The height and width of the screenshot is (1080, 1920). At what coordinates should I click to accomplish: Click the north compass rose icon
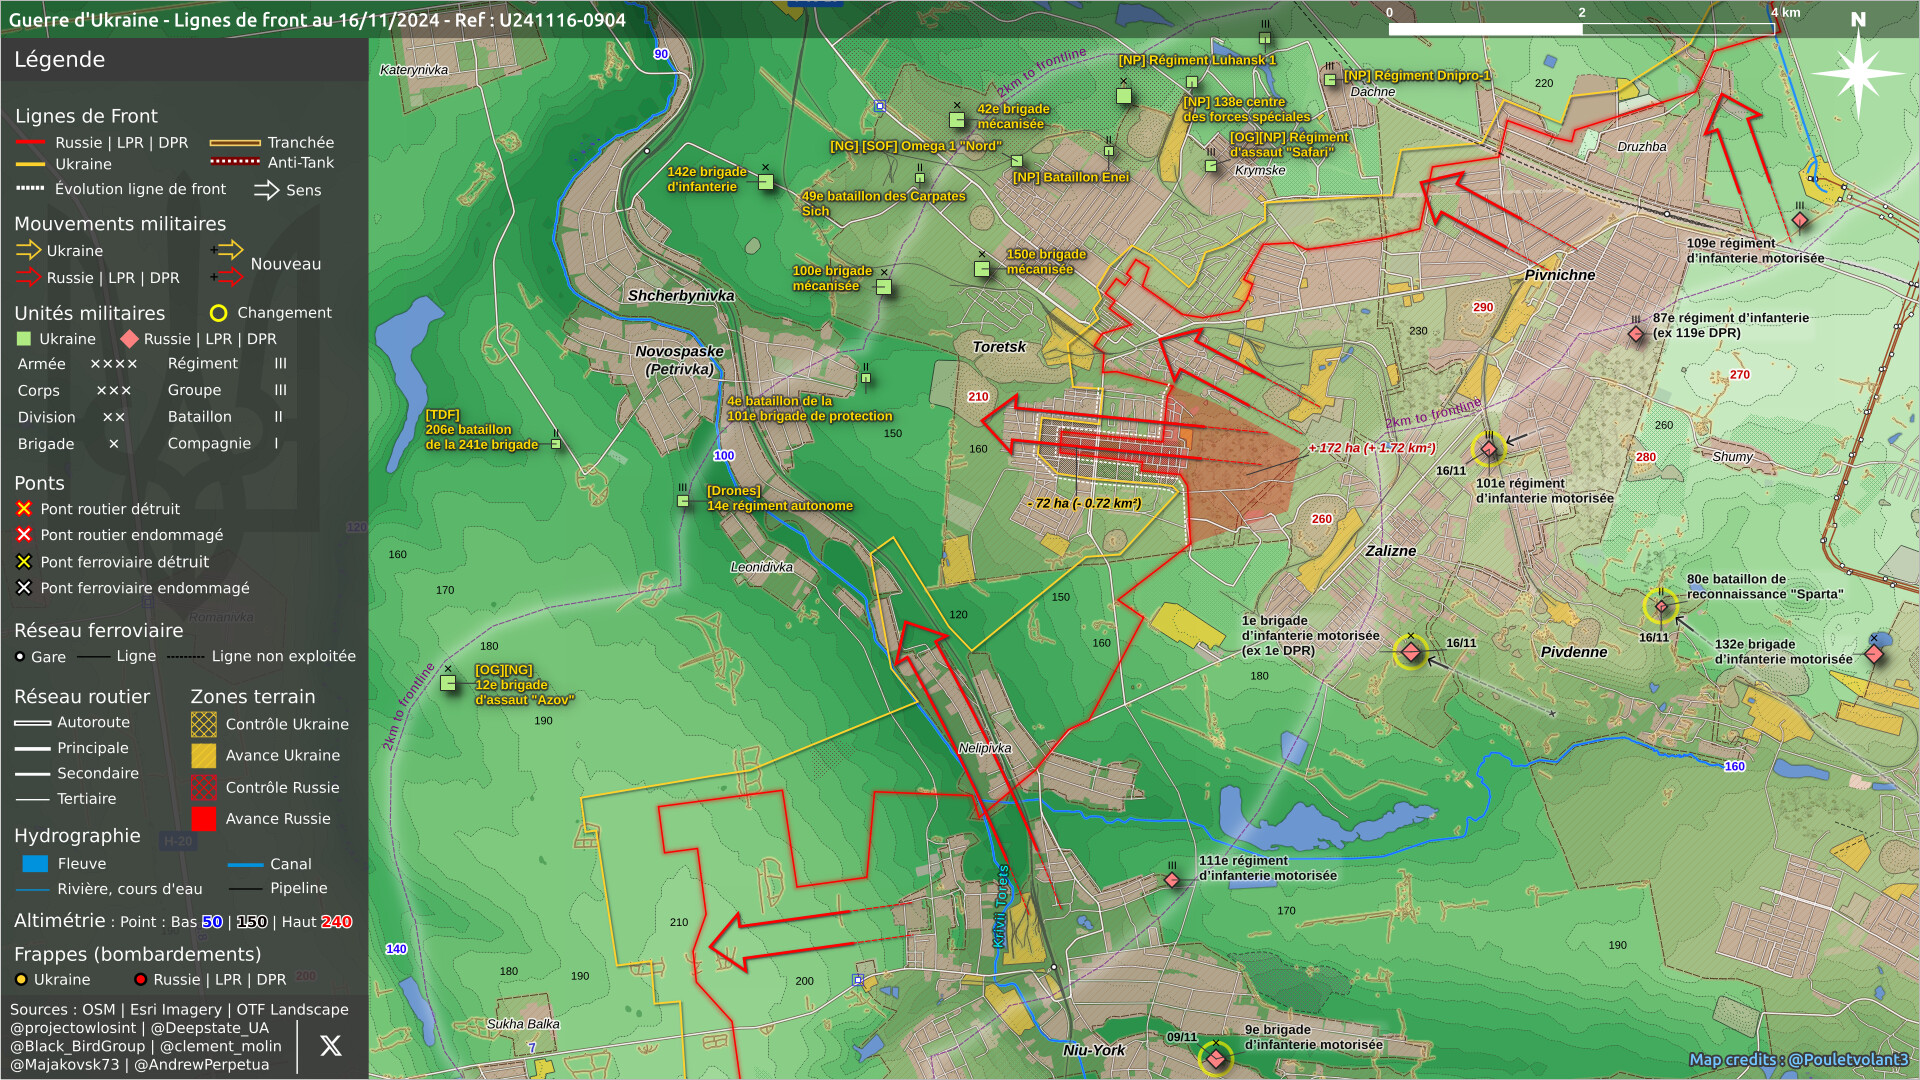[x=1857, y=72]
